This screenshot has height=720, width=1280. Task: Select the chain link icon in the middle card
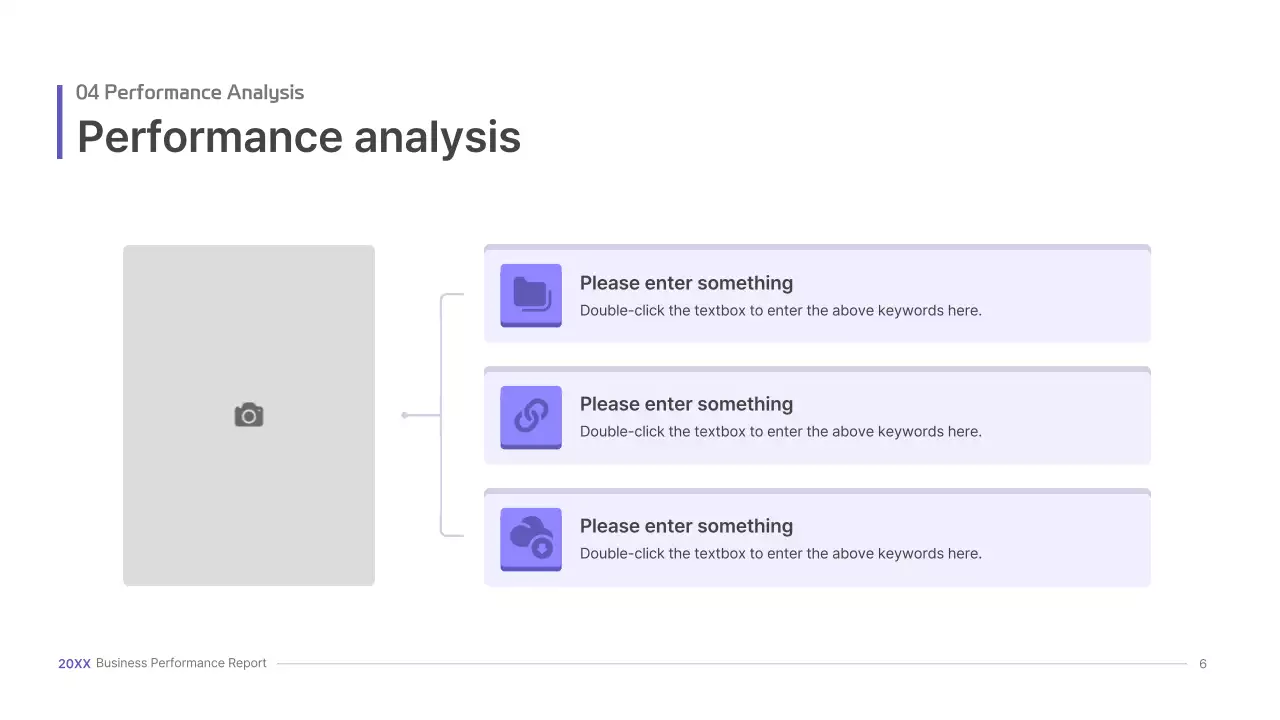pos(531,416)
